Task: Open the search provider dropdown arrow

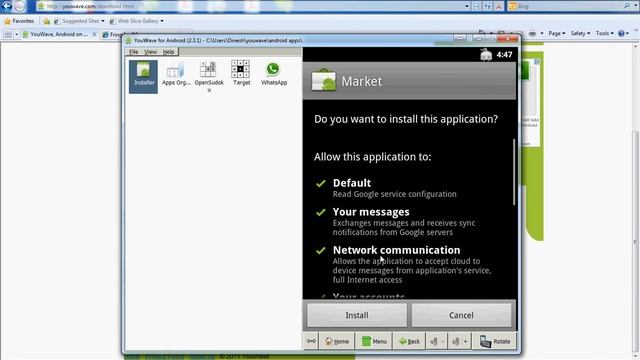Action: tap(635, 6)
